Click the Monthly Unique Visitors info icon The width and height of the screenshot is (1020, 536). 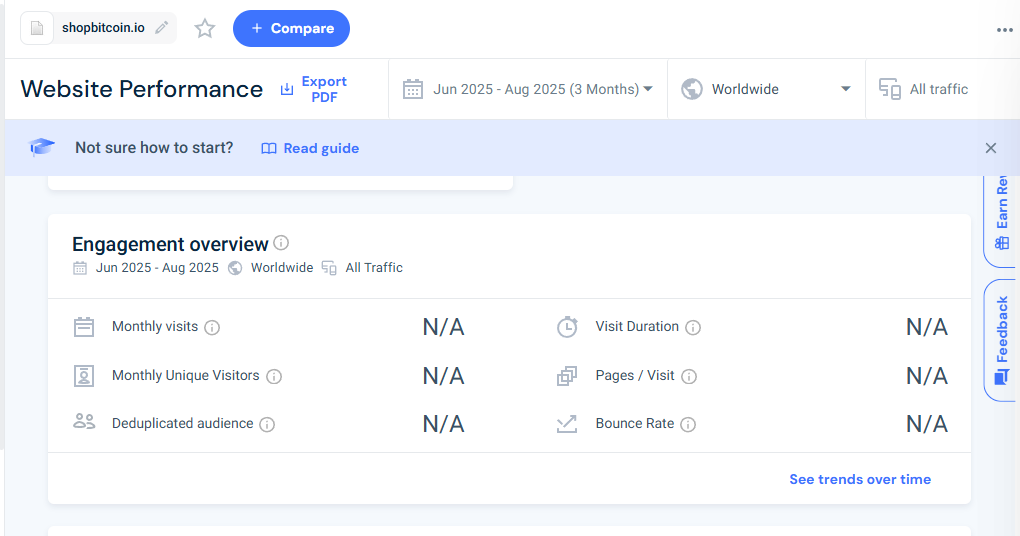pos(274,376)
